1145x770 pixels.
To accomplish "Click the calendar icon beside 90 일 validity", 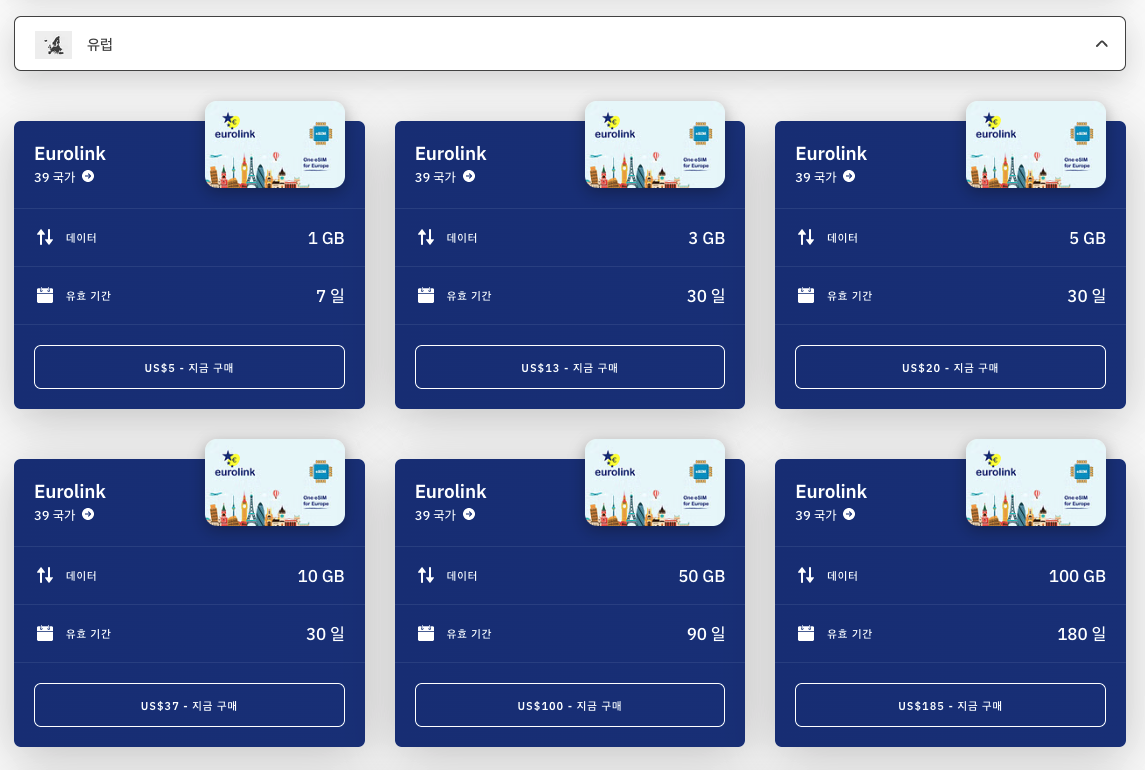I will point(426,633).
